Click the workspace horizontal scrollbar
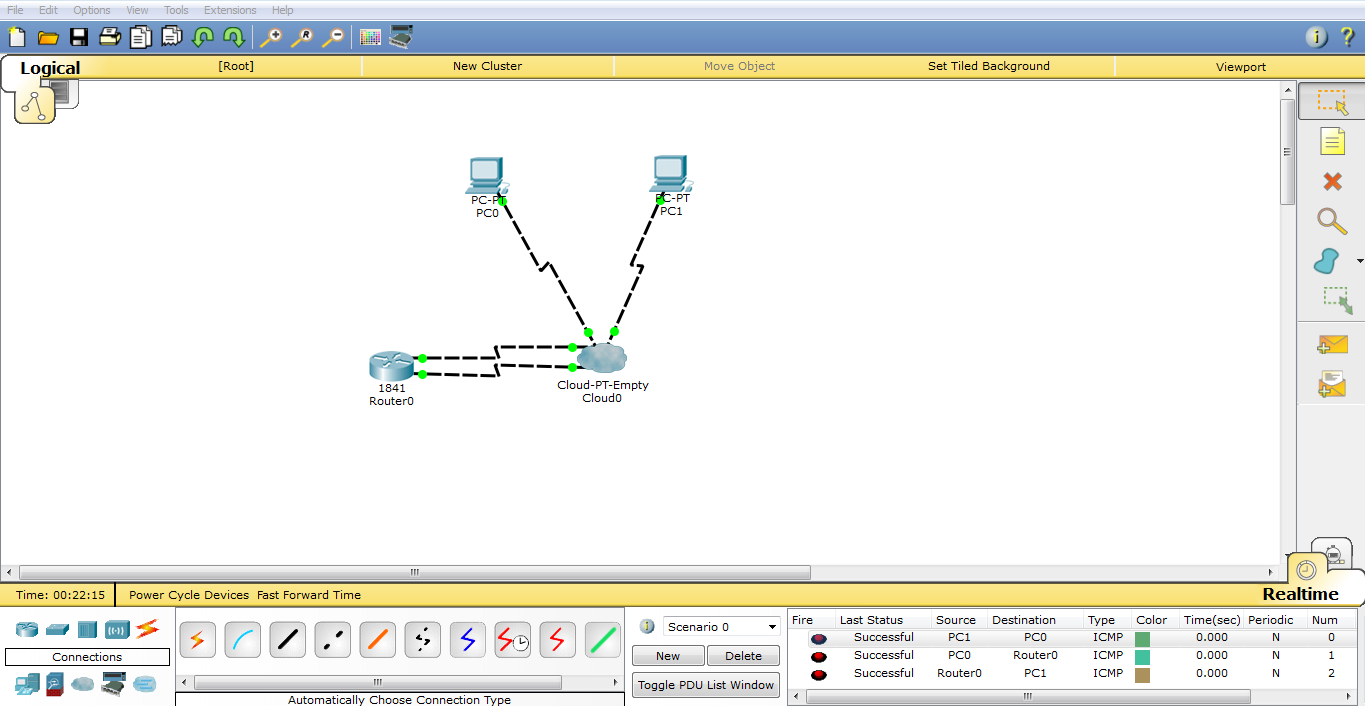 [x=413, y=573]
